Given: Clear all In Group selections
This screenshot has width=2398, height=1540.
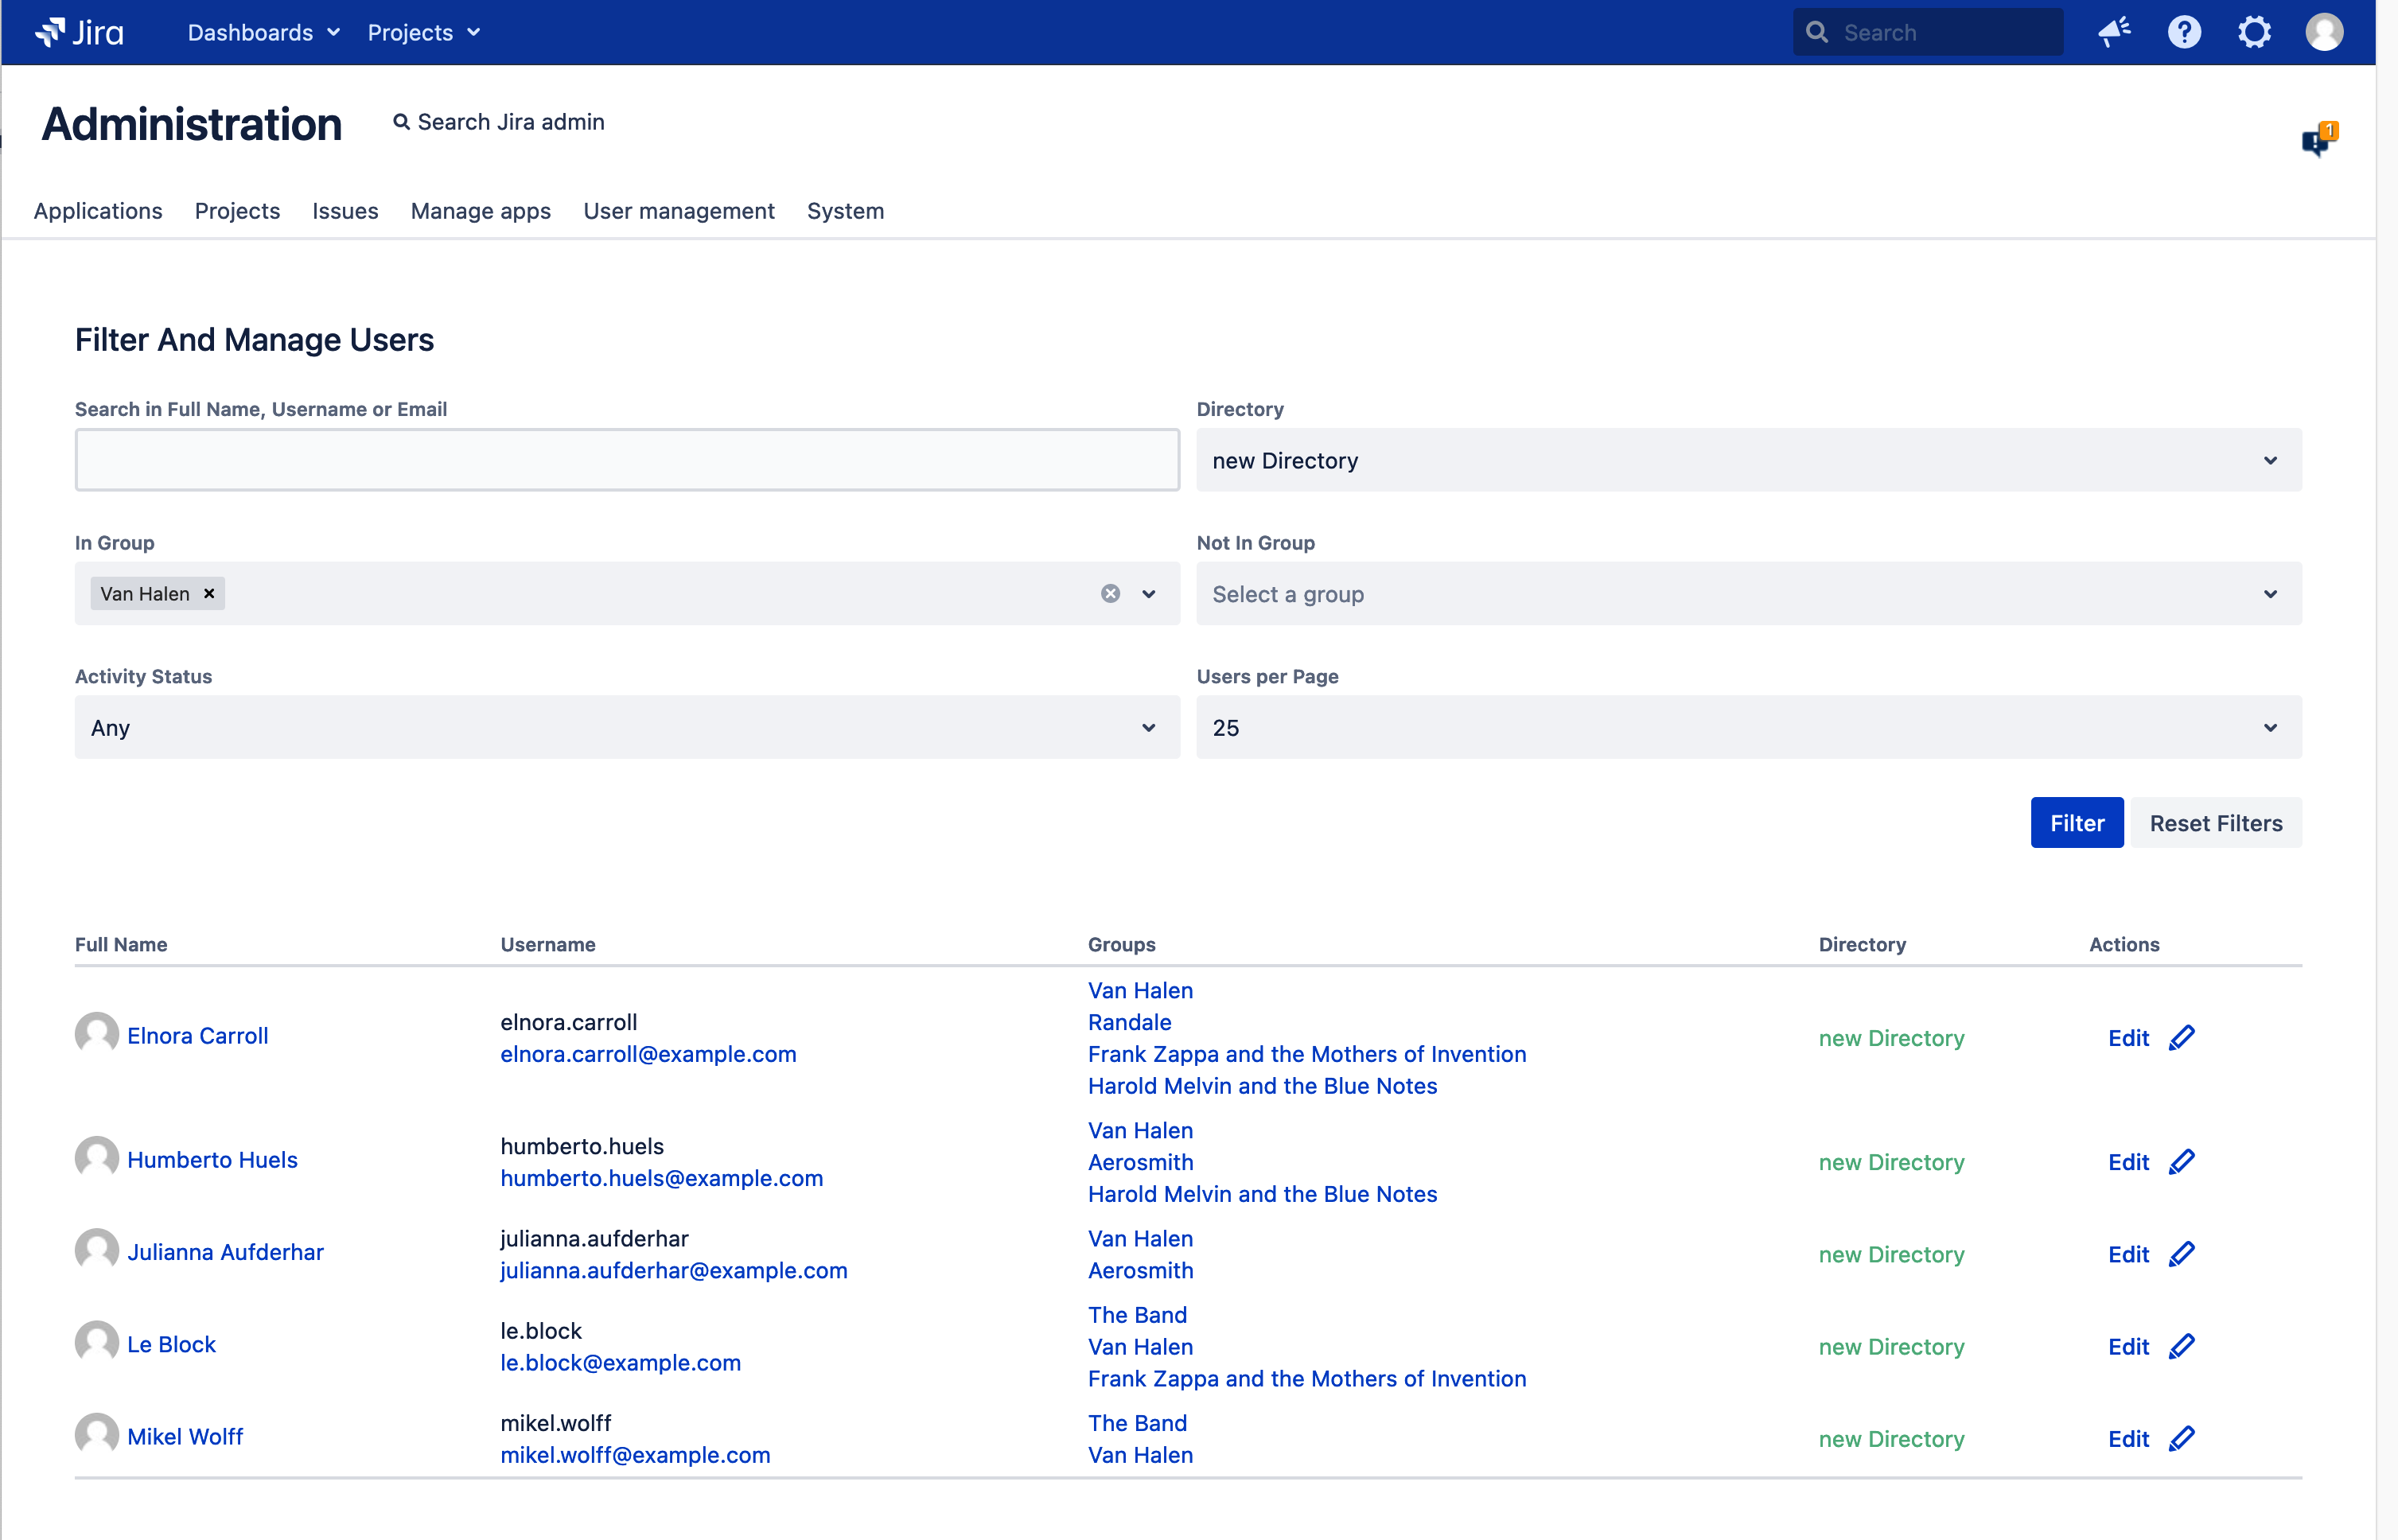Looking at the screenshot, I should (x=1110, y=593).
